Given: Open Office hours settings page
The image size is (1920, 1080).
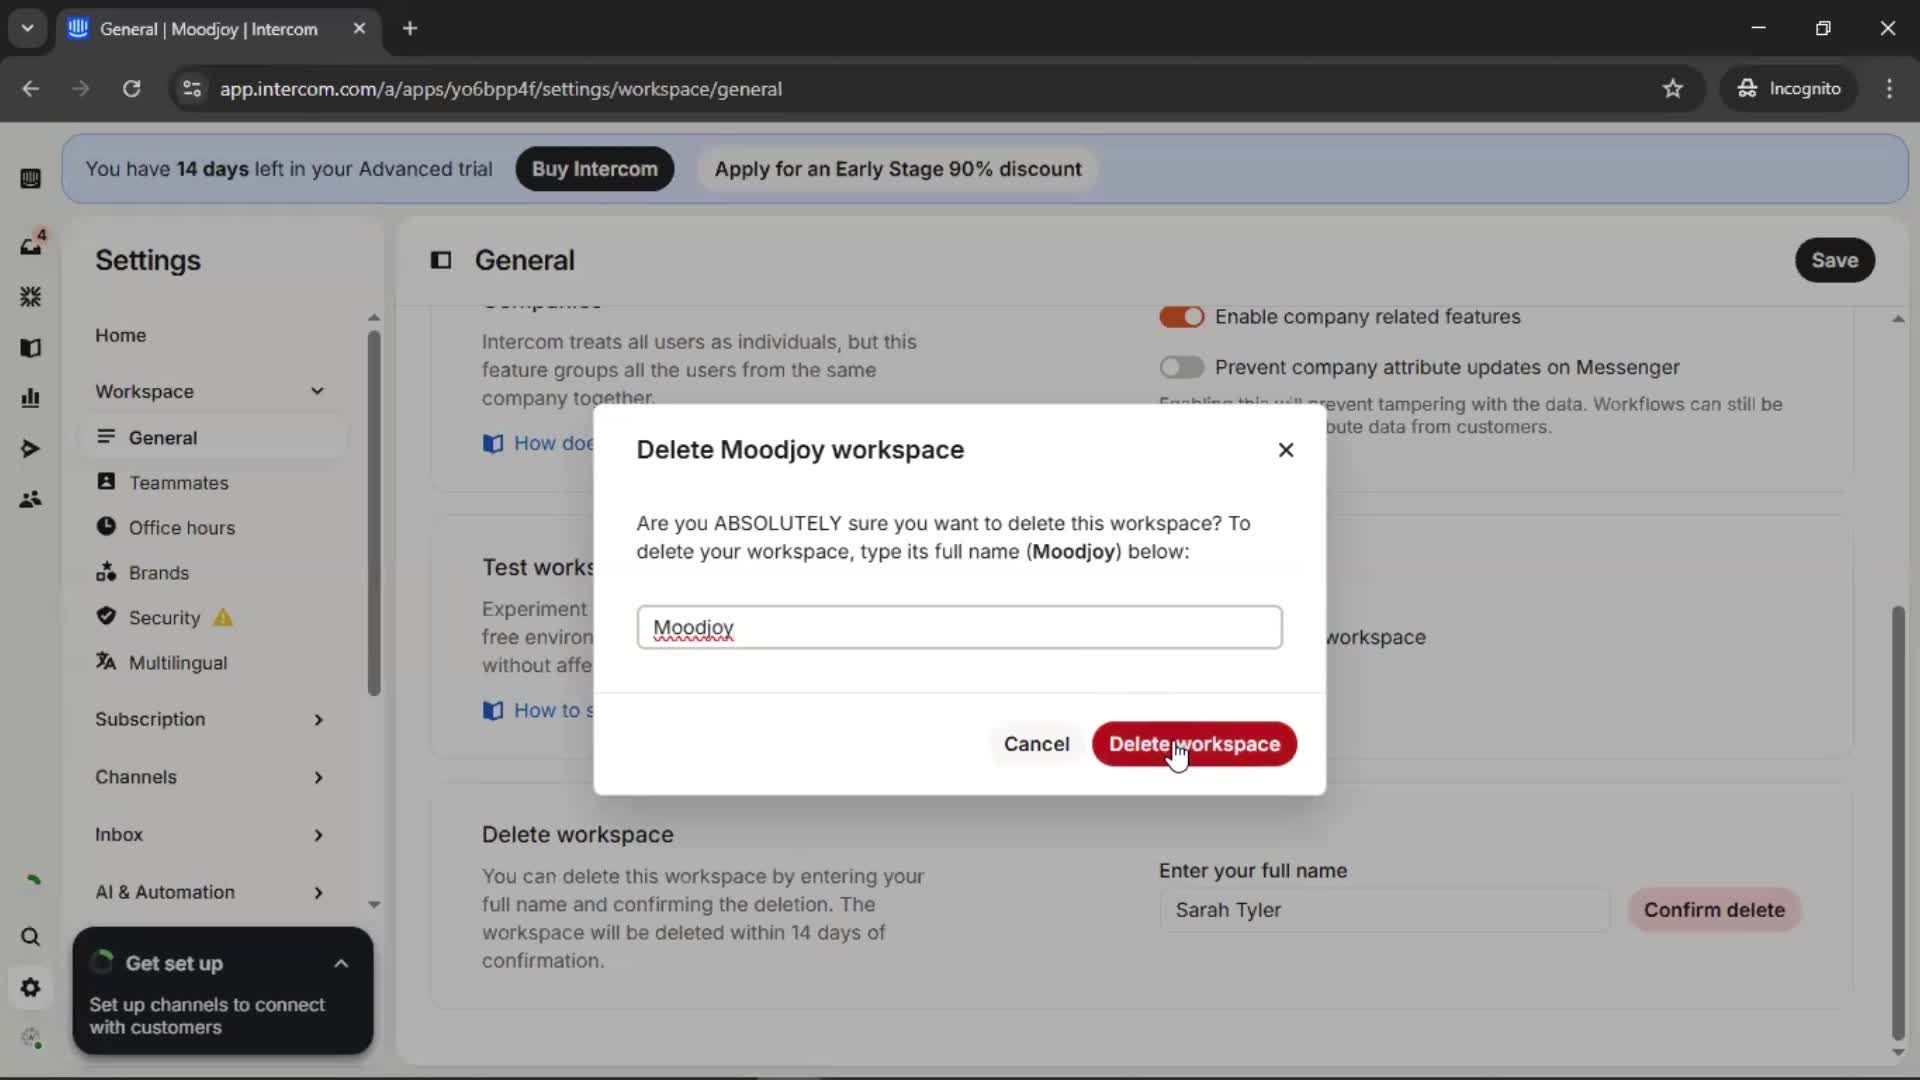Looking at the screenshot, I should [x=181, y=528].
